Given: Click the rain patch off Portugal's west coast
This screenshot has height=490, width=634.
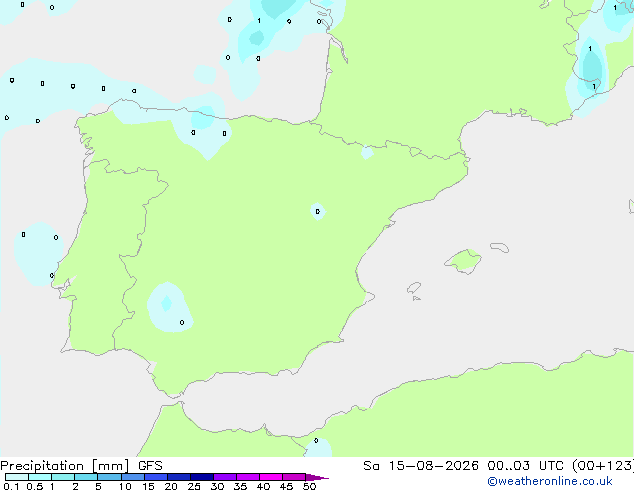Looking at the screenshot, I should pyautogui.click(x=37, y=254).
